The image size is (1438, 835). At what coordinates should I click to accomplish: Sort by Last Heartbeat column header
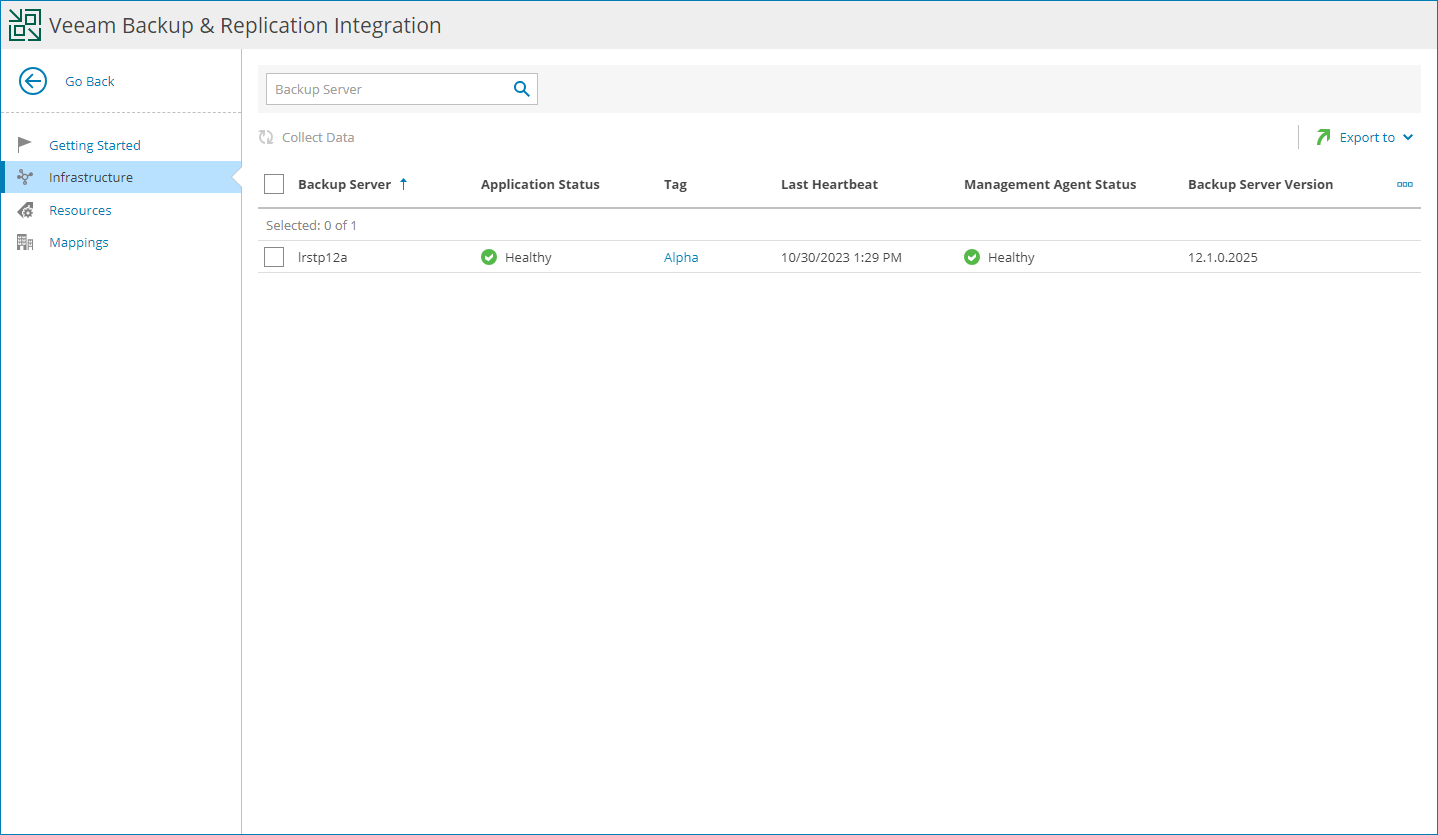point(829,184)
